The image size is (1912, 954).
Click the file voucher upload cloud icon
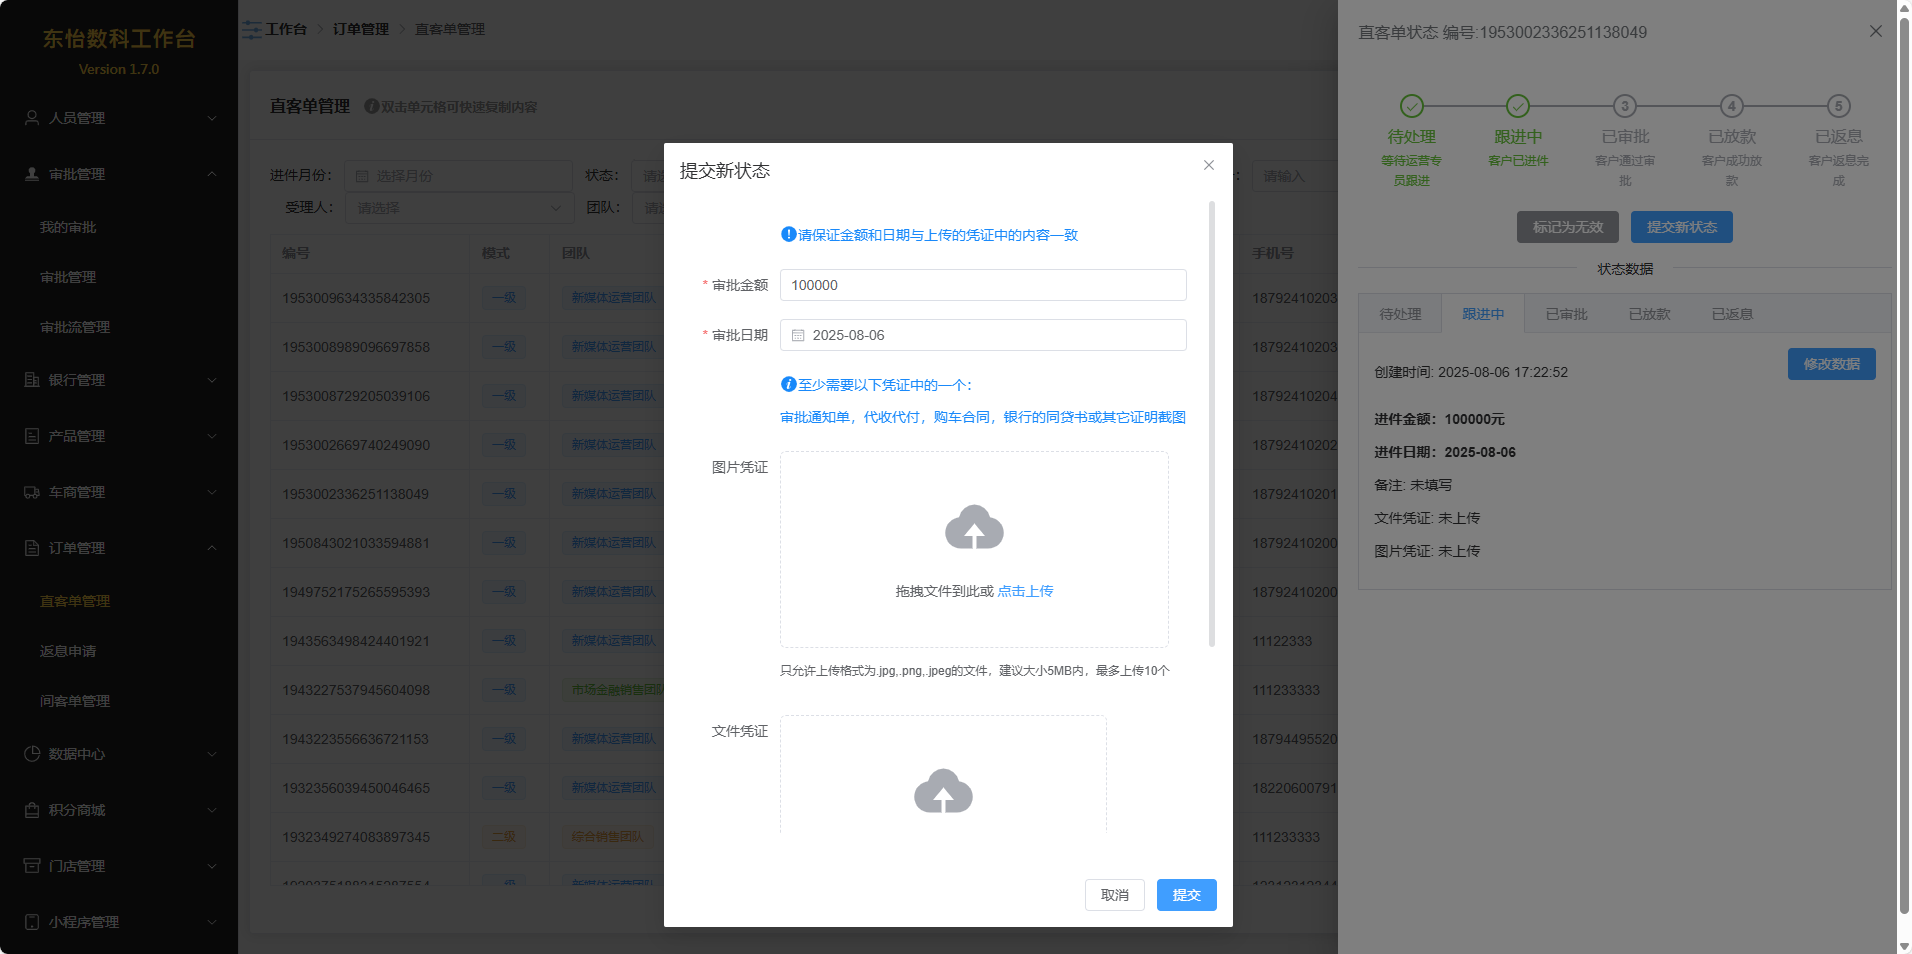(x=942, y=791)
